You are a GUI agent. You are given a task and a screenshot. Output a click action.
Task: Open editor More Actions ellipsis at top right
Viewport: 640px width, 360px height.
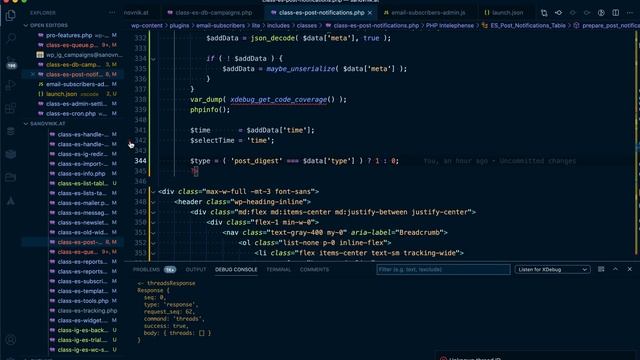pos(630,13)
